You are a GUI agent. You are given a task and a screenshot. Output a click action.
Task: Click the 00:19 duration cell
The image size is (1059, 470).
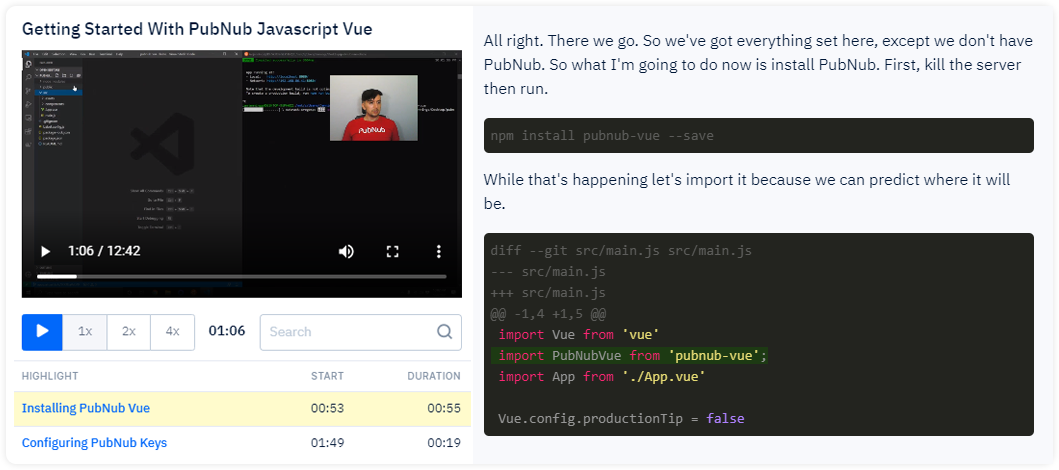click(x=444, y=443)
